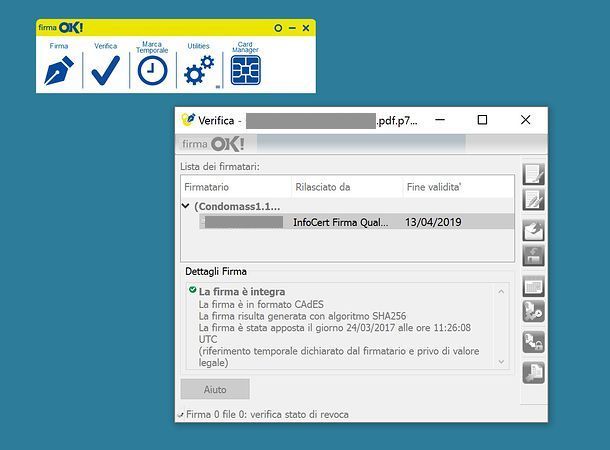Viewport: 610px width, 450px height.
Task: Collapse the (Condomass1.1... tree node
Action: click(x=186, y=206)
